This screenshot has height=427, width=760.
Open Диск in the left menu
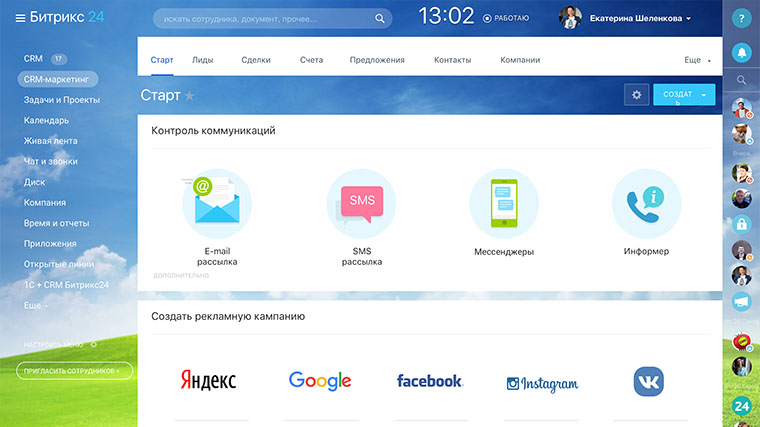[x=34, y=182]
